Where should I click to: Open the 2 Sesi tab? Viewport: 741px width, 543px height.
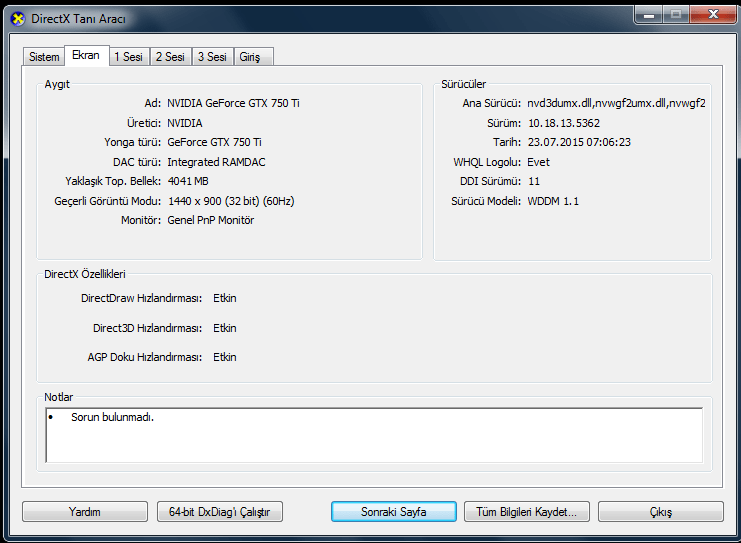[170, 57]
